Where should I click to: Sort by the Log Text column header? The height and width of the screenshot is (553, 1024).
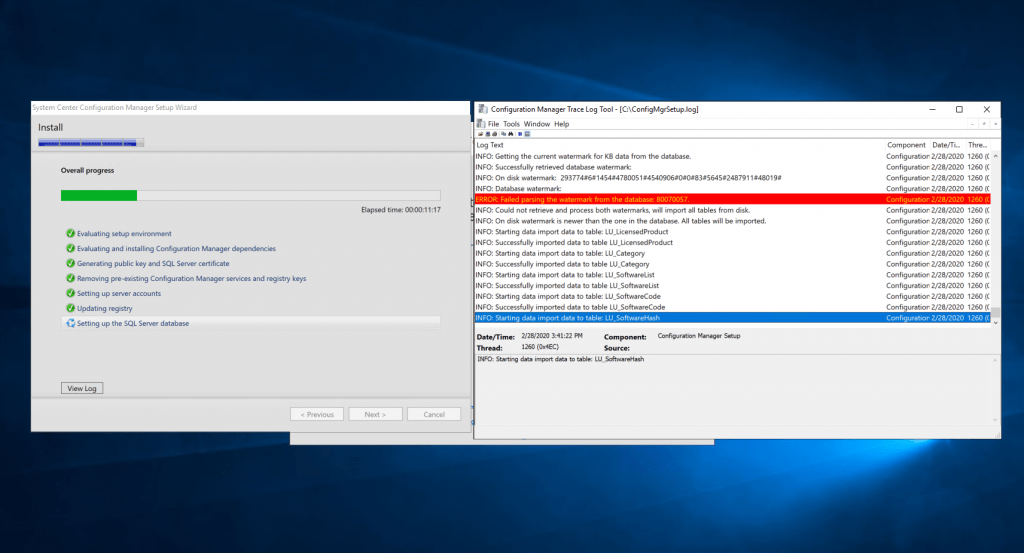679,145
